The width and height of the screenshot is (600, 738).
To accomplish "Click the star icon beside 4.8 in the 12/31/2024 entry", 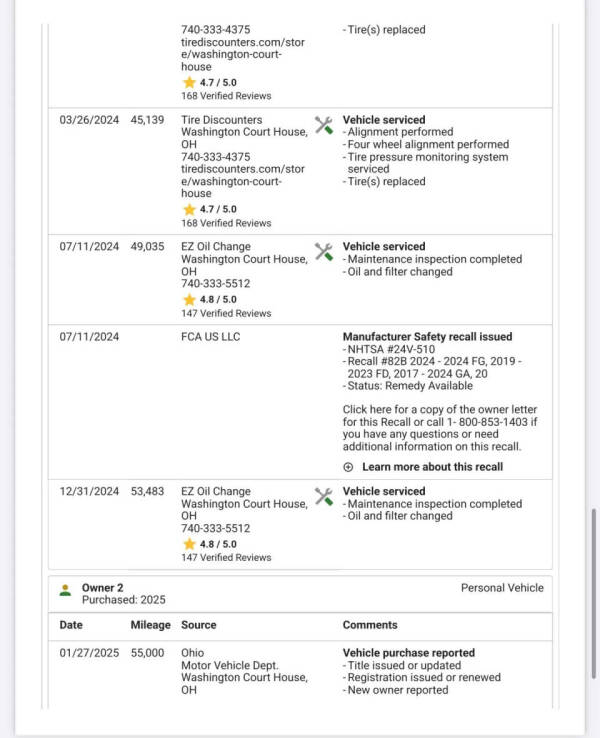I will pyautogui.click(x=189, y=544).
